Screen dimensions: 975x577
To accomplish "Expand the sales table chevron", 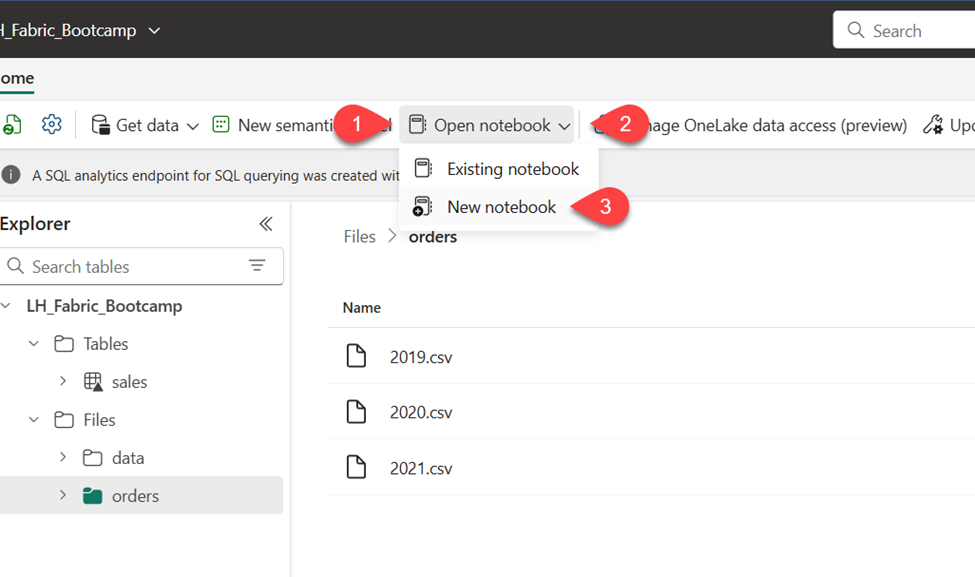I will (63, 381).
